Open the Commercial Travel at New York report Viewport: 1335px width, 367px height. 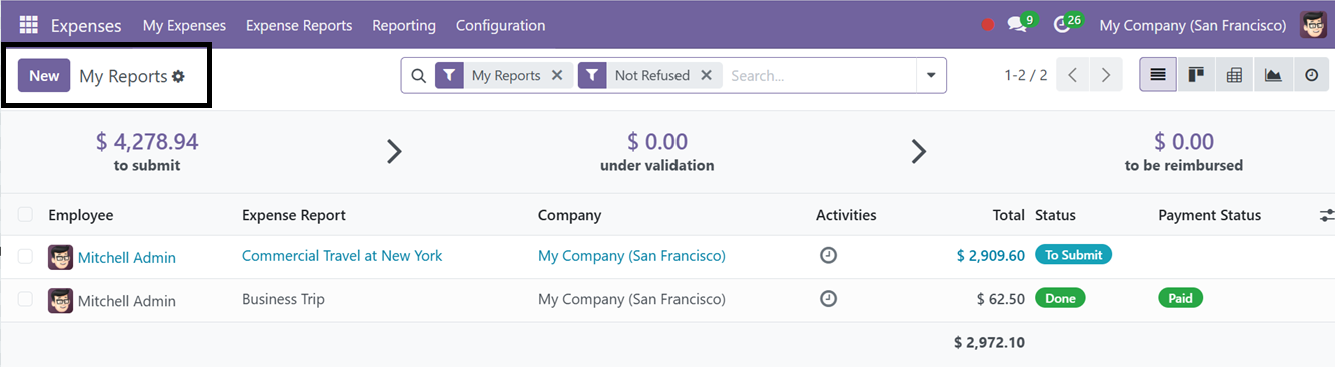(342, 256)
